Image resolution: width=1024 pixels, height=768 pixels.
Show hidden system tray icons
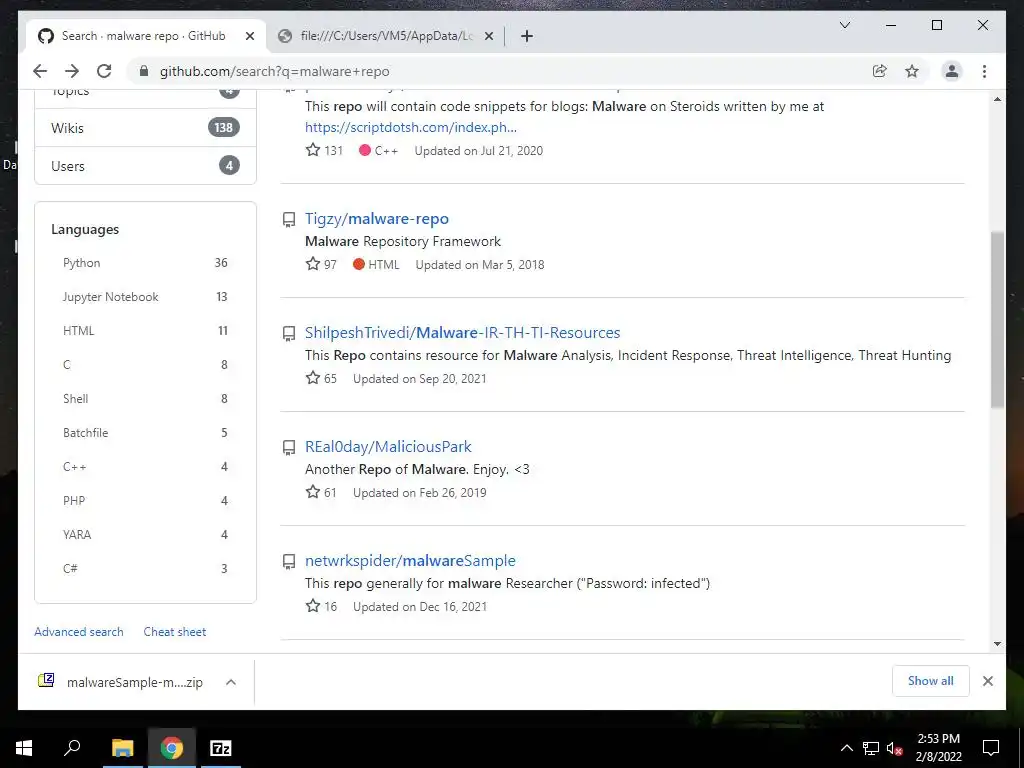point(846,748)
